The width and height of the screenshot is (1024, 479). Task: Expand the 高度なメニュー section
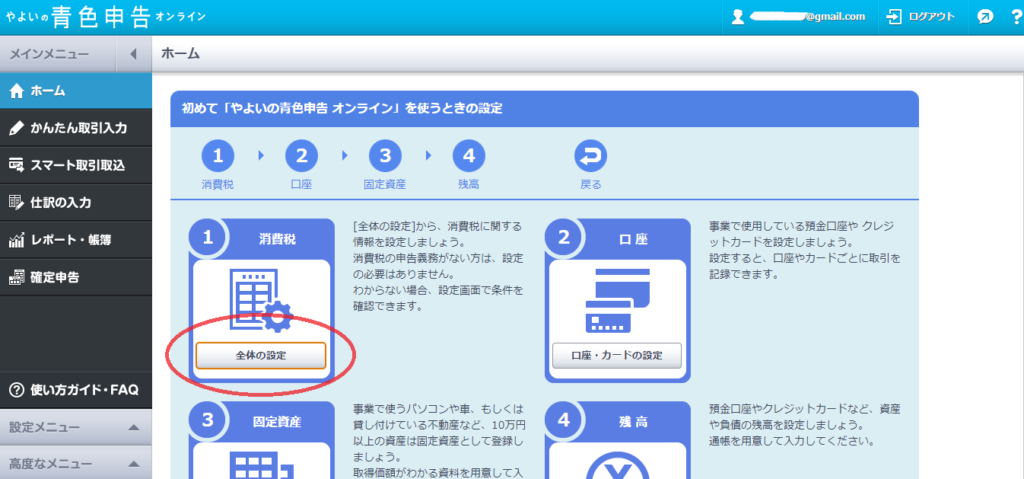click(x=76, y=464)
